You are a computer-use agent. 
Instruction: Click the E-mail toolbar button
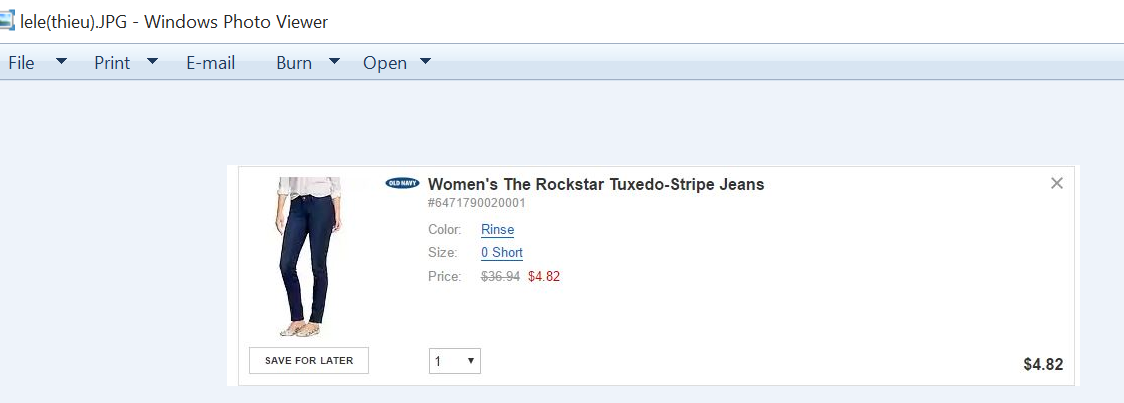[210, 63]
